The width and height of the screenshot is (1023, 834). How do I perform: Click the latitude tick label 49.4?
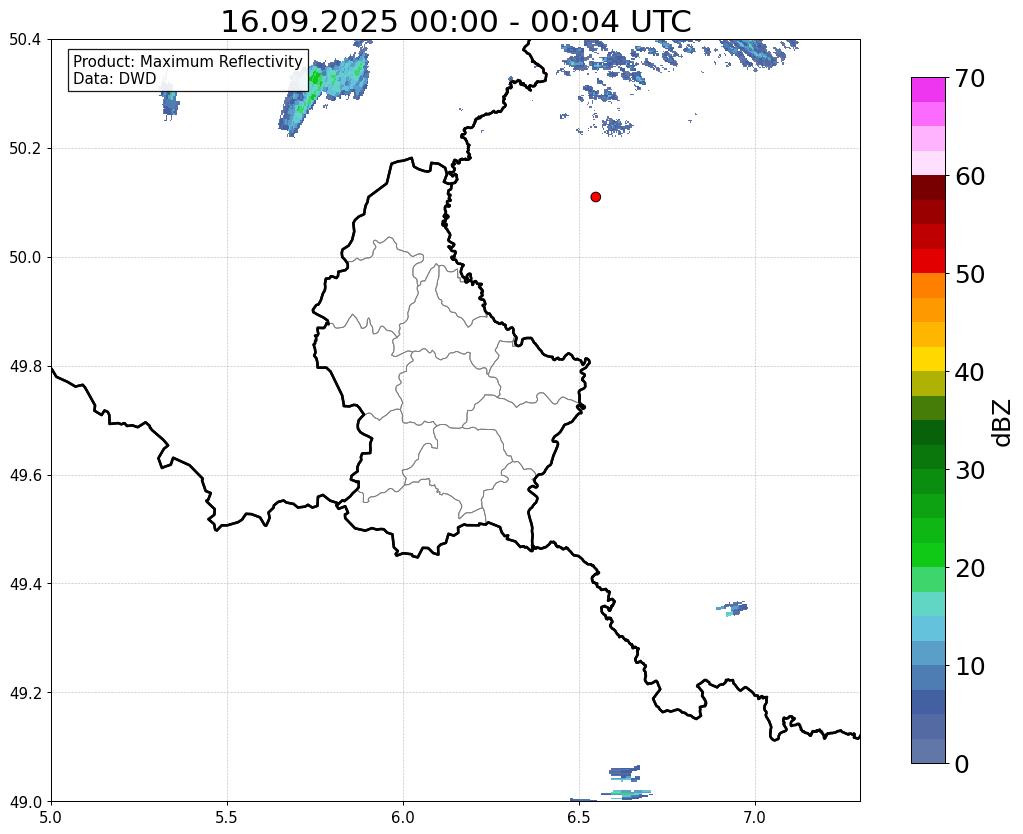(25, 584)
